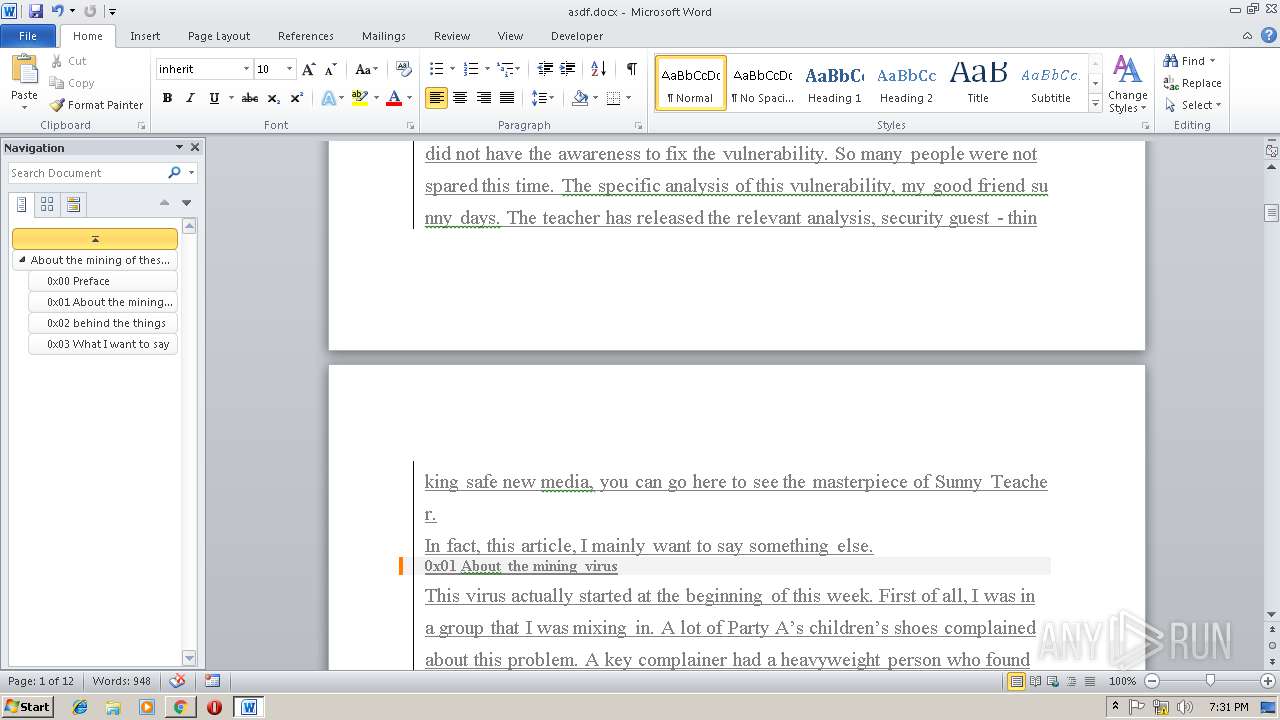Toggle Strikethrough formatting
The height and width of the screenshot is (720, 1280).
tap(250, 98)
